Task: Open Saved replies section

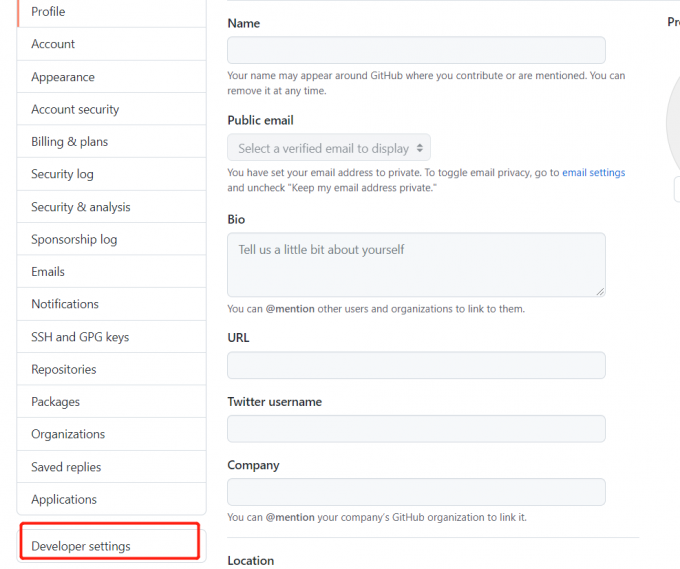Action: (66, 467)
